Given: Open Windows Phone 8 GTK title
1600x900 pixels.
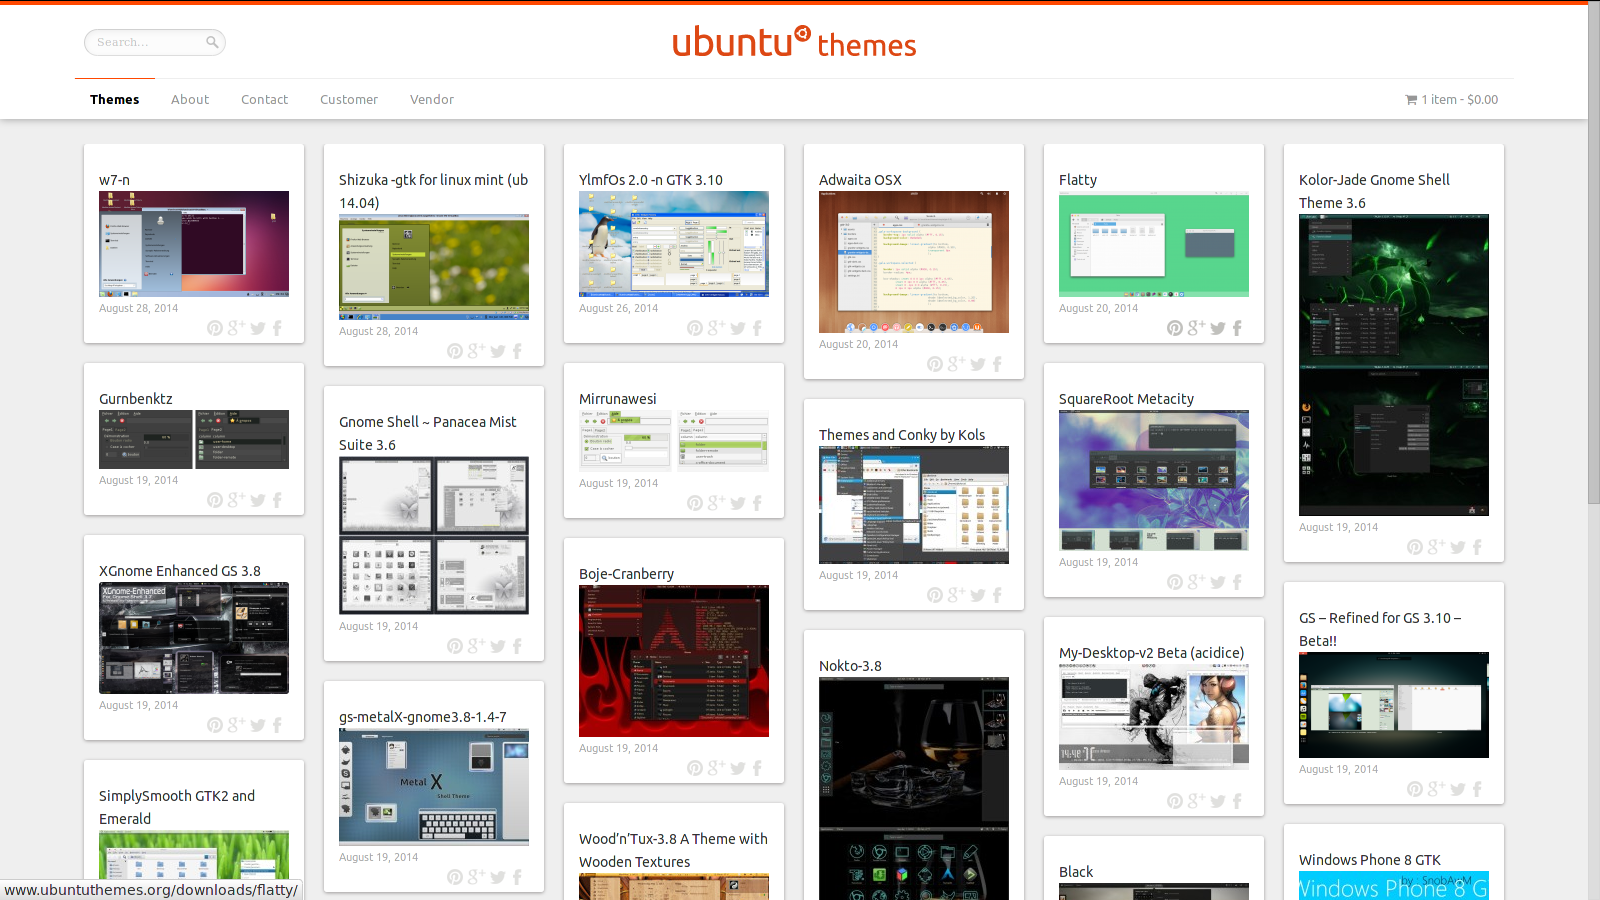Looking at the screenshot, I should [1370, 860].
